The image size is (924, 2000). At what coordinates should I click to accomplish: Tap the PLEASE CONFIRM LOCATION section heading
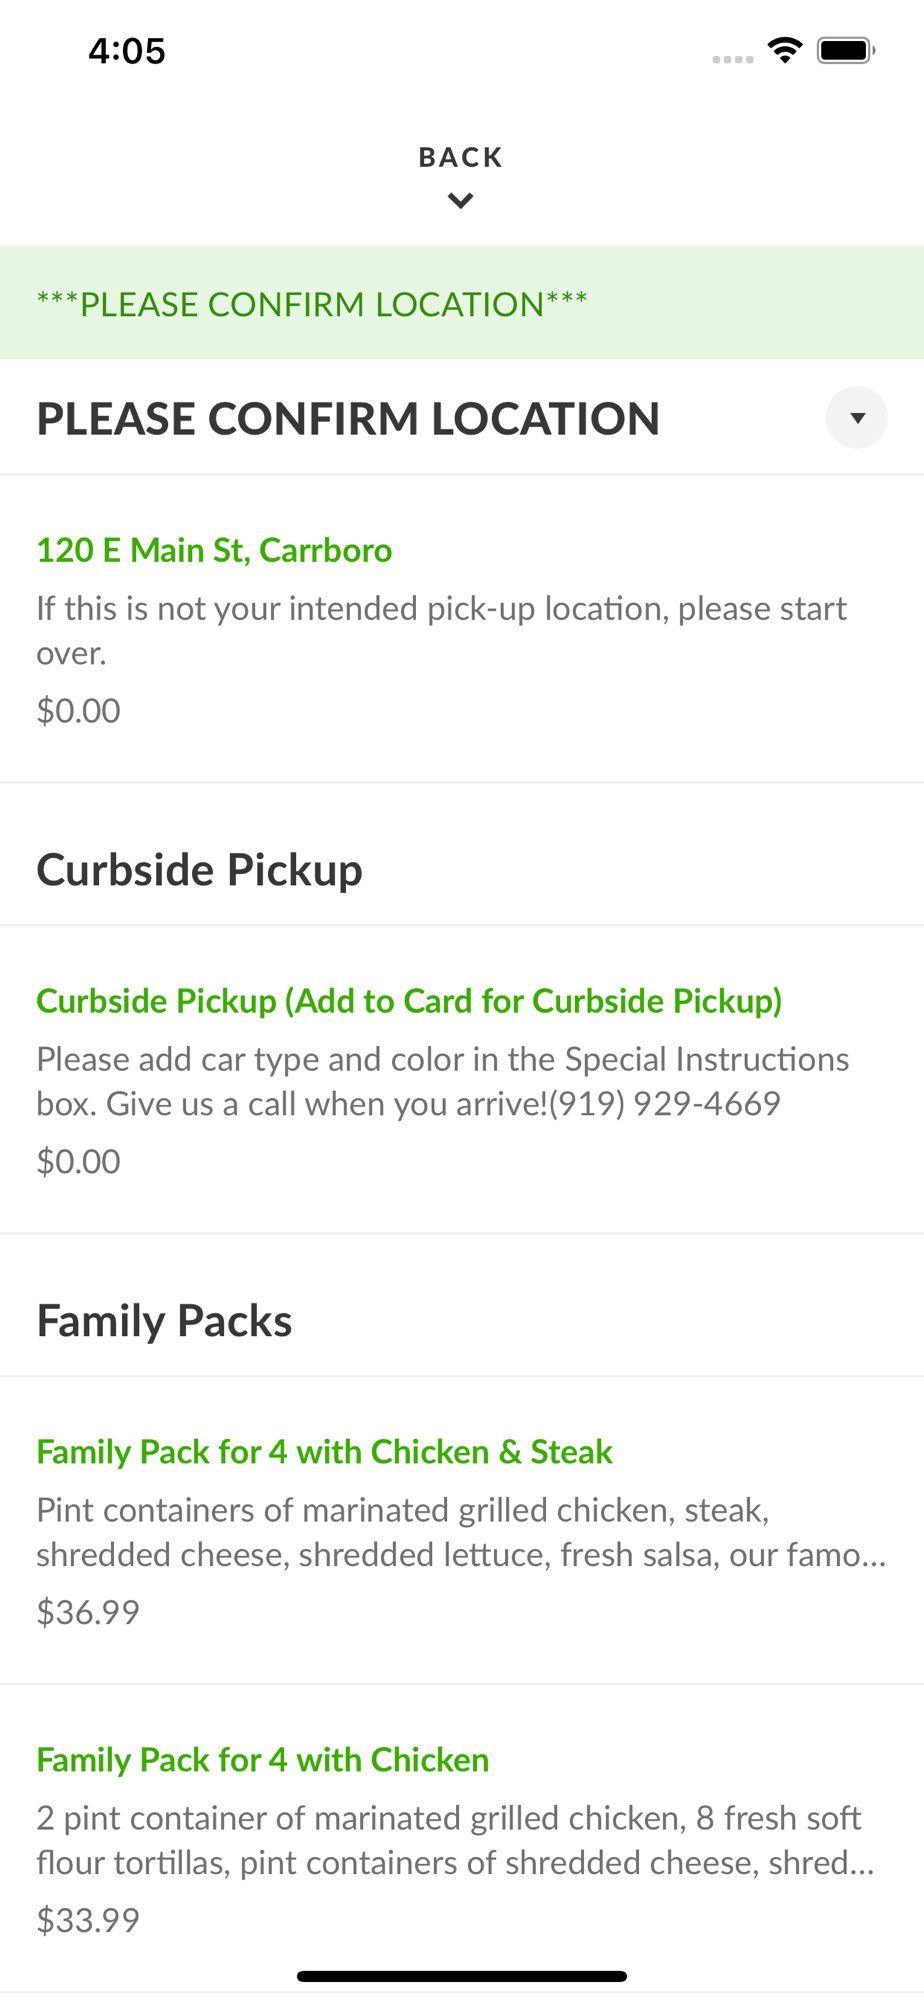[348, 418]
